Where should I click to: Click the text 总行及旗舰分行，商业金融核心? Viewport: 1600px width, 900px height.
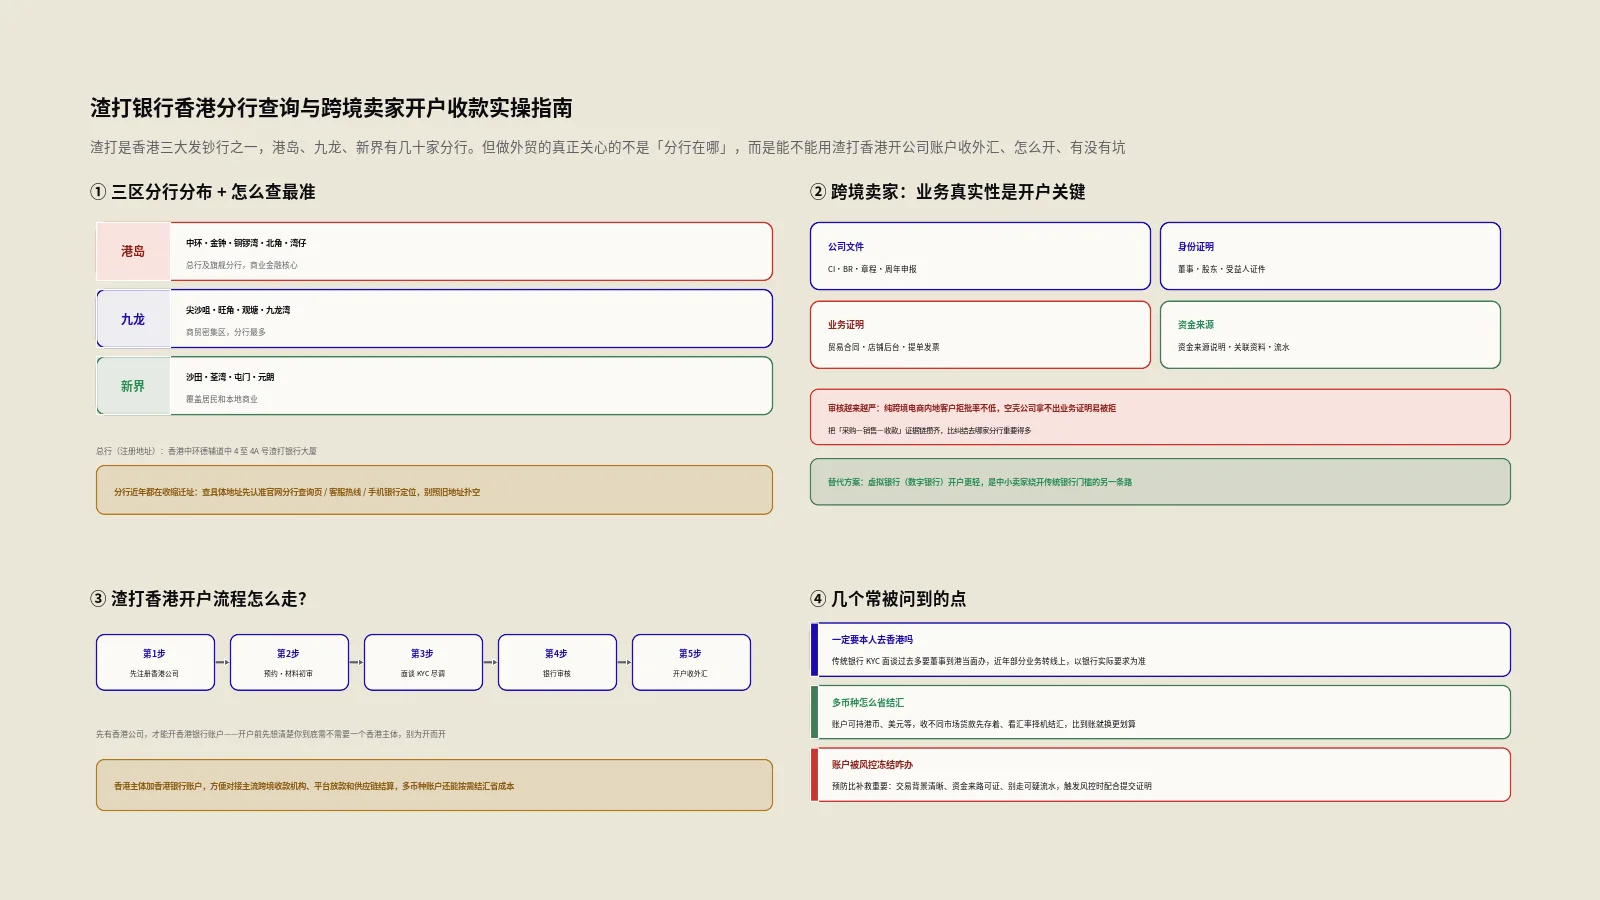pos(241,265)
